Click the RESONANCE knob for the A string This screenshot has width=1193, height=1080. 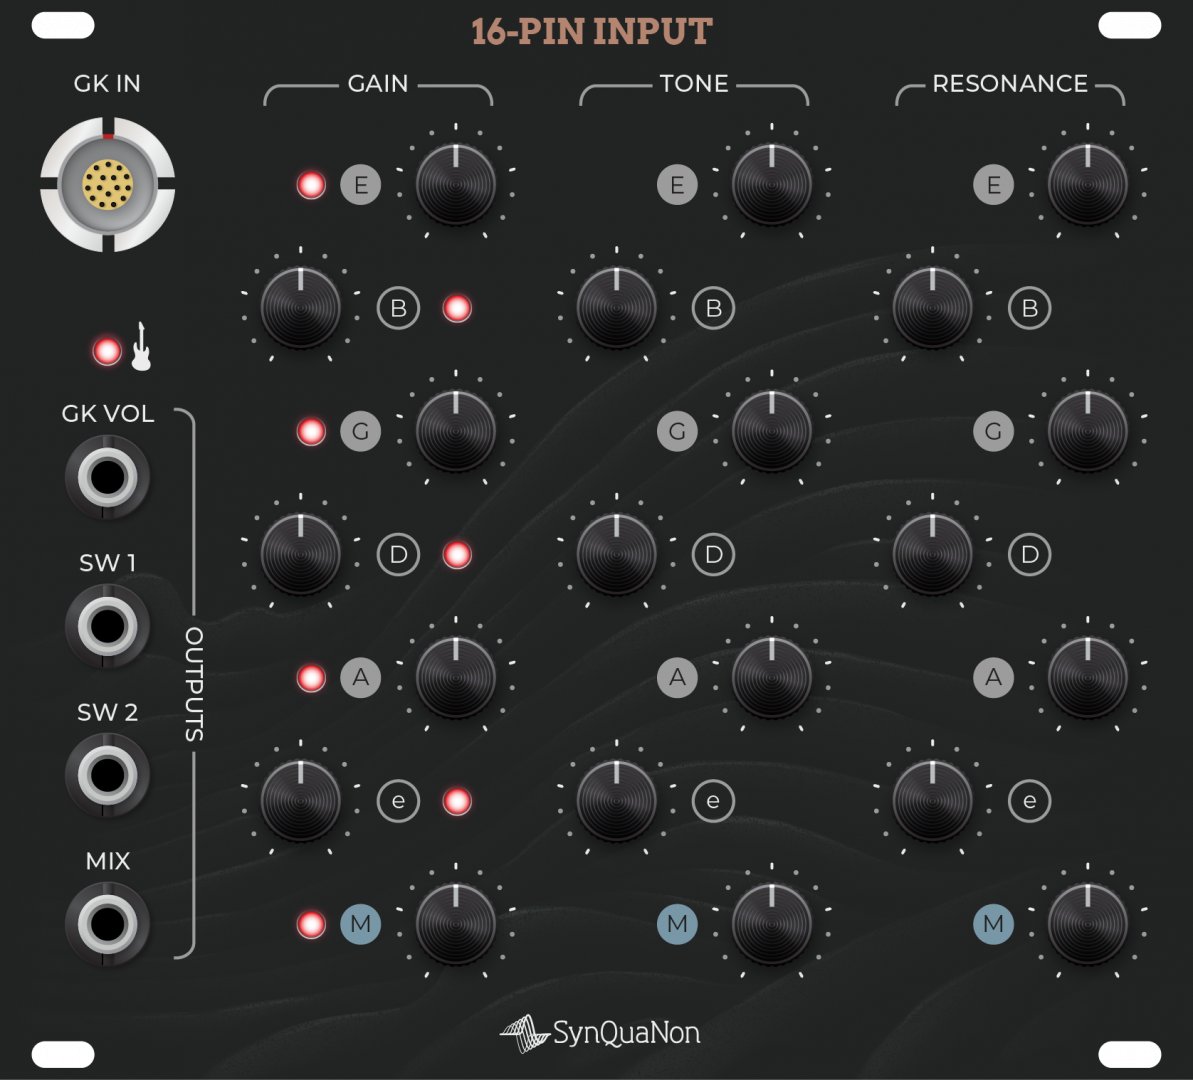1088,678
